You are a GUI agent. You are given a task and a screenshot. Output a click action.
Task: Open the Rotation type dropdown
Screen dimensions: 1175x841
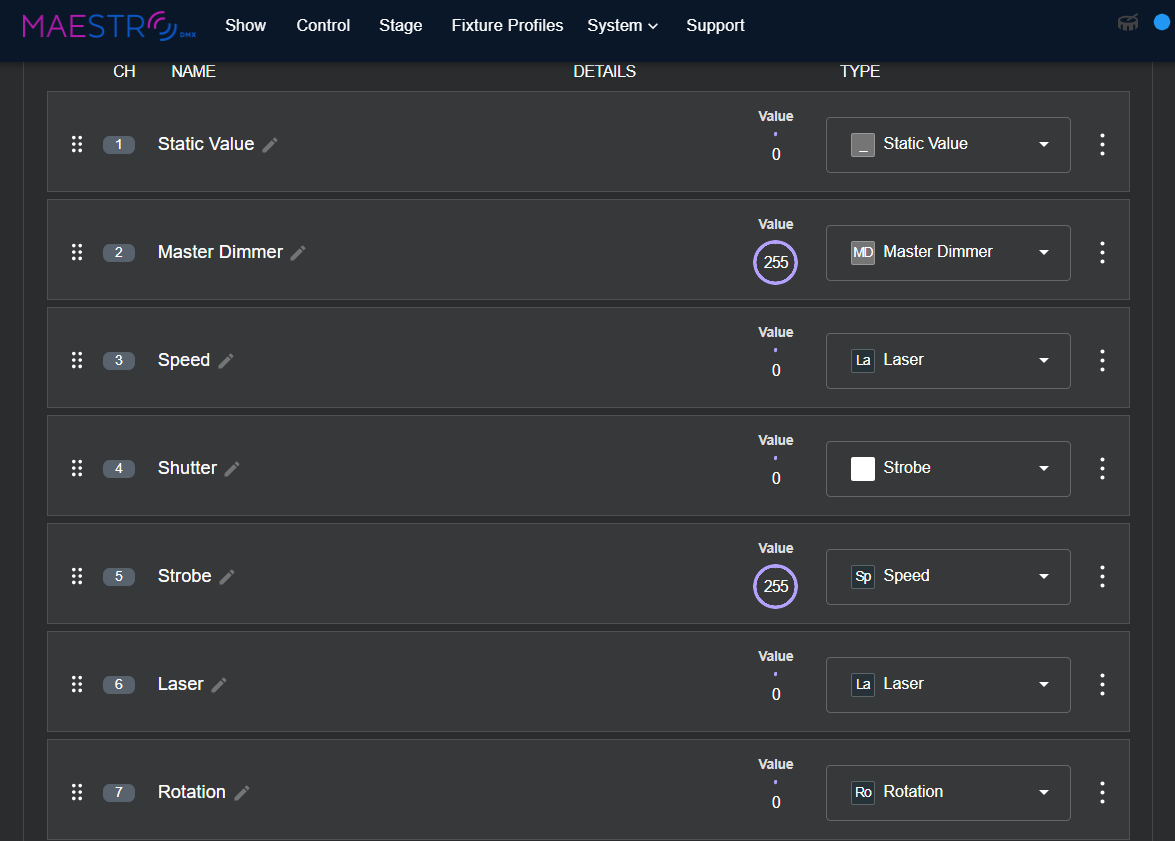(x=948, y=792)
